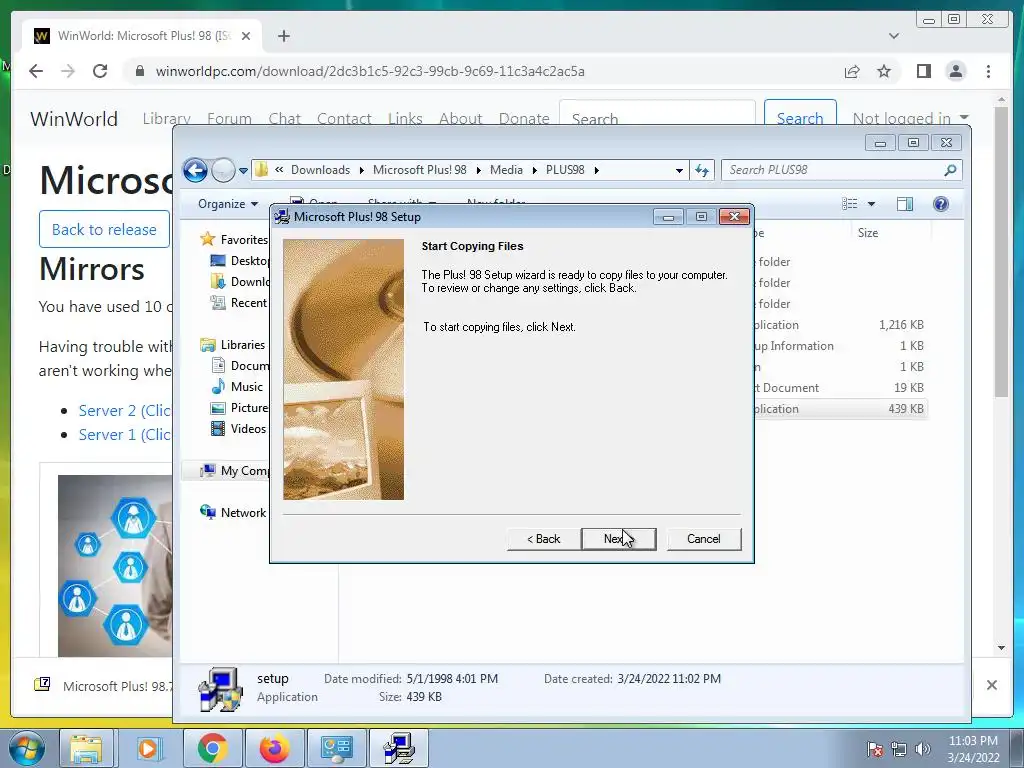The width and height of the screenshot is (1024, 768).
Task: Select Videos library
Action: (x=238, y=428)
